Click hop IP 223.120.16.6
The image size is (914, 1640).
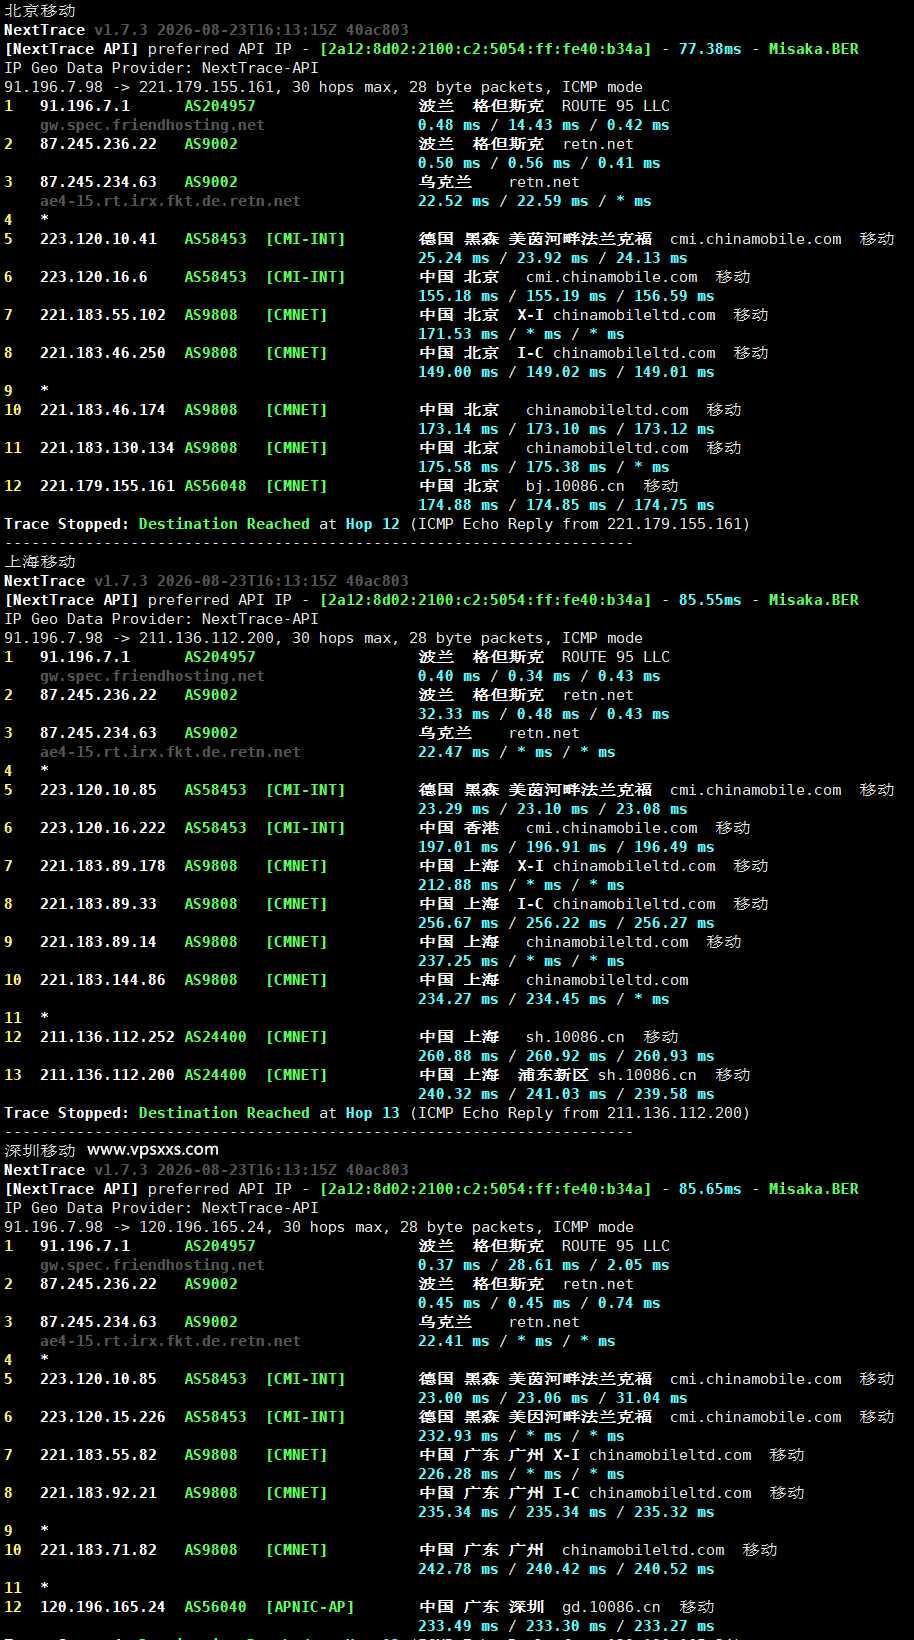[94, 276]
